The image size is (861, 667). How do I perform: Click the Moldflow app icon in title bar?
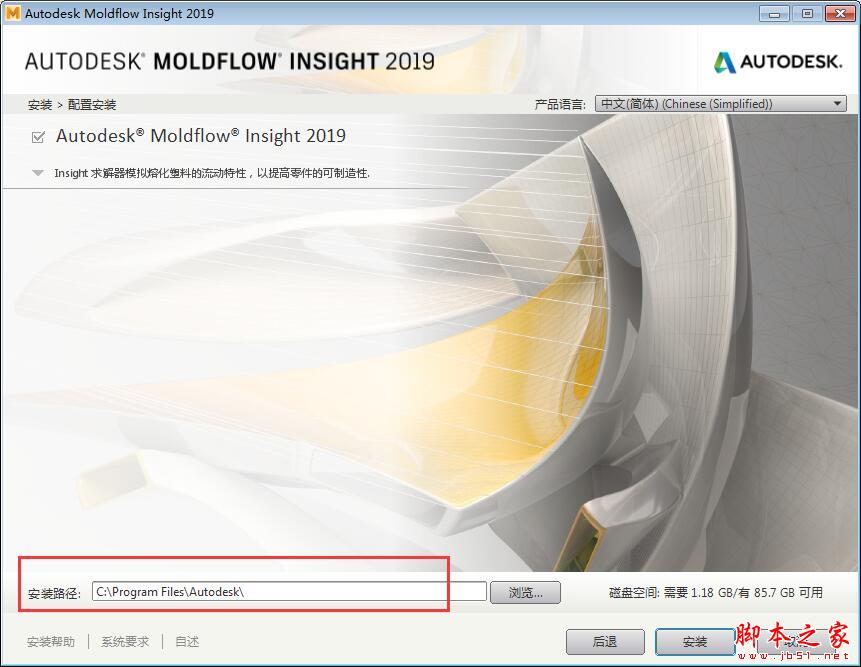(x=12, y=13)
